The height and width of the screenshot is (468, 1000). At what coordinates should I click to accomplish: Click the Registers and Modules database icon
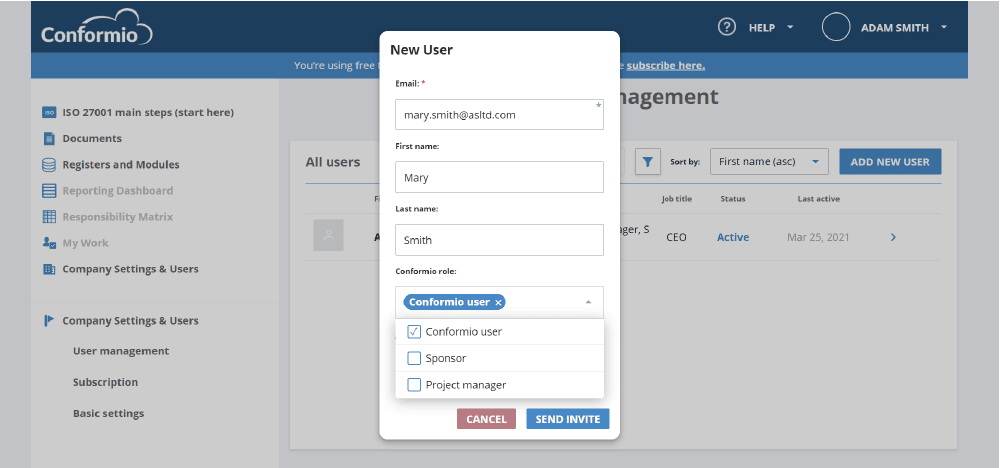49,165
